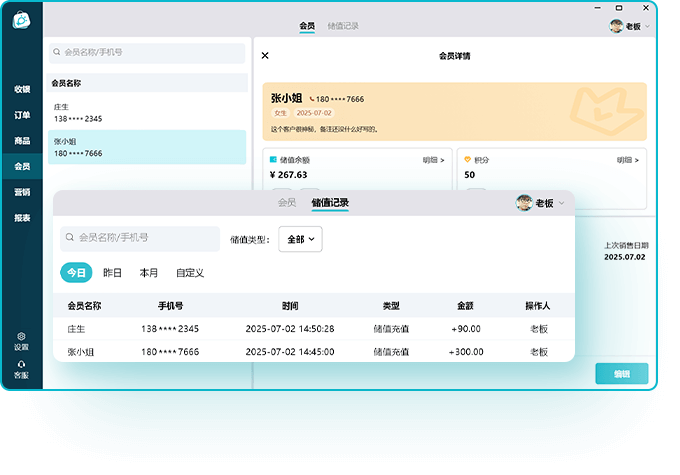Select the 今日 date filter
Screen dimensions: 680x475
point(76,272)
